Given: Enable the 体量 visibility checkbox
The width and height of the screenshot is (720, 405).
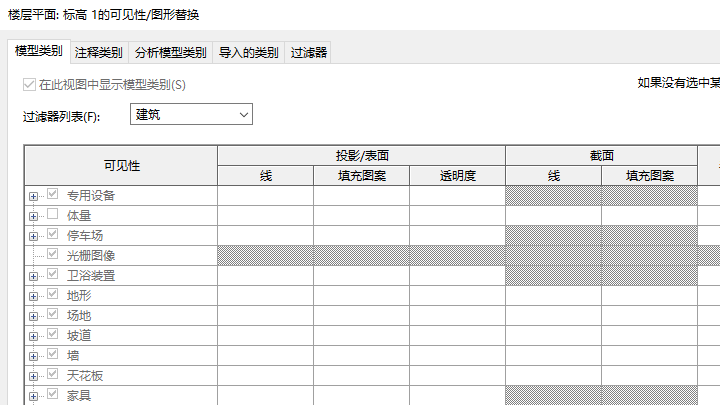Looking at the screenshot, I should point(53,215).
